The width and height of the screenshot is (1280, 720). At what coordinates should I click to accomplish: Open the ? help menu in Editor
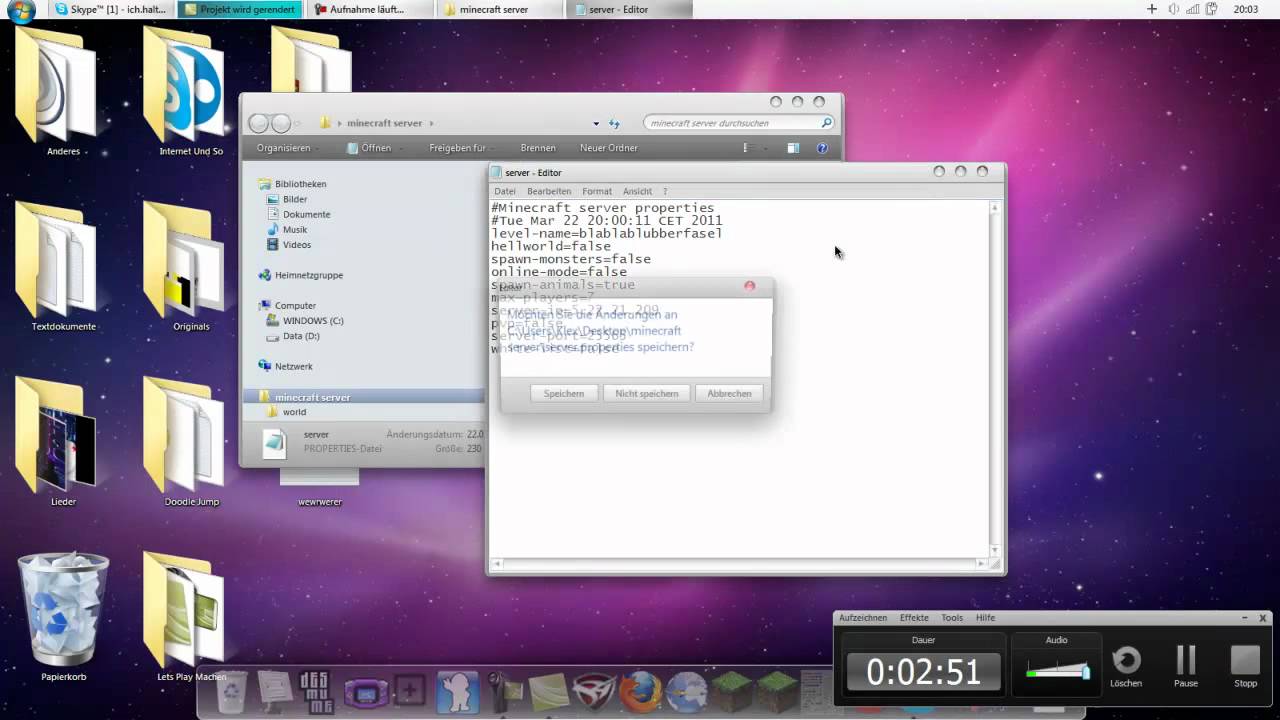[664, 191]
